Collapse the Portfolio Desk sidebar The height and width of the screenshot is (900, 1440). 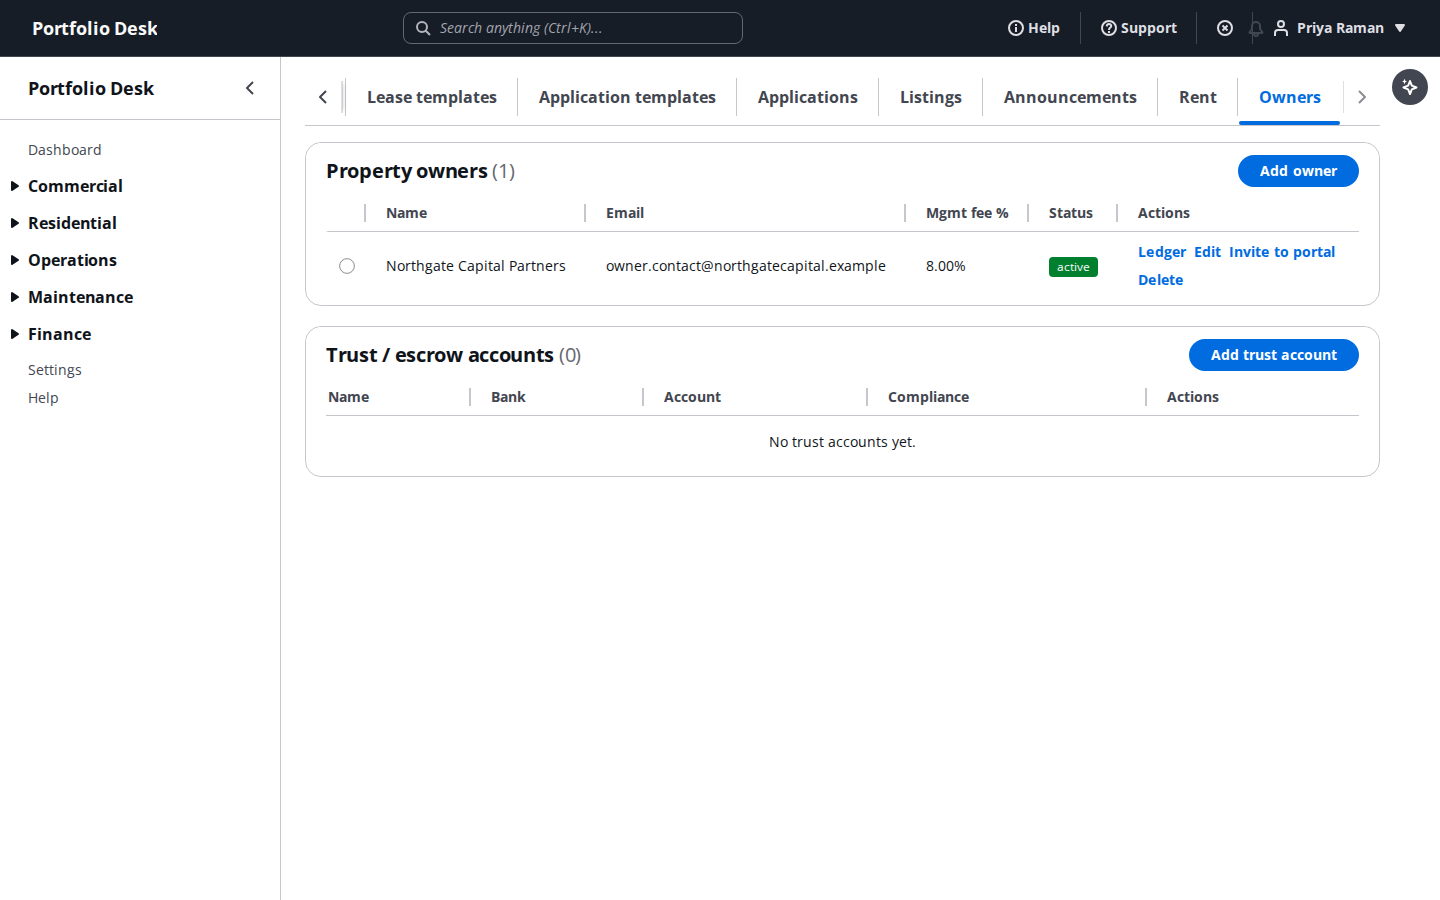point(250,88)
